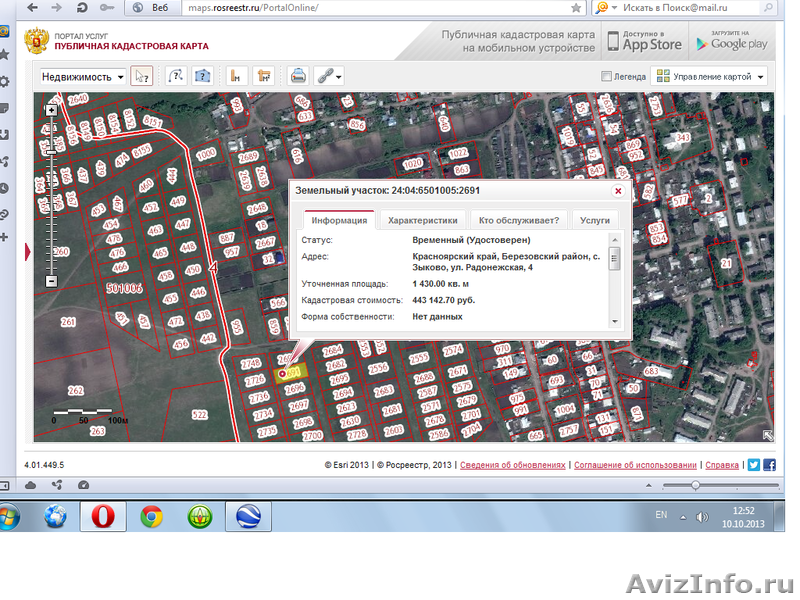This screenshot has width=800, height=600.
Task: Toggle the Легенда checkbox
Action: coord(606,77)
